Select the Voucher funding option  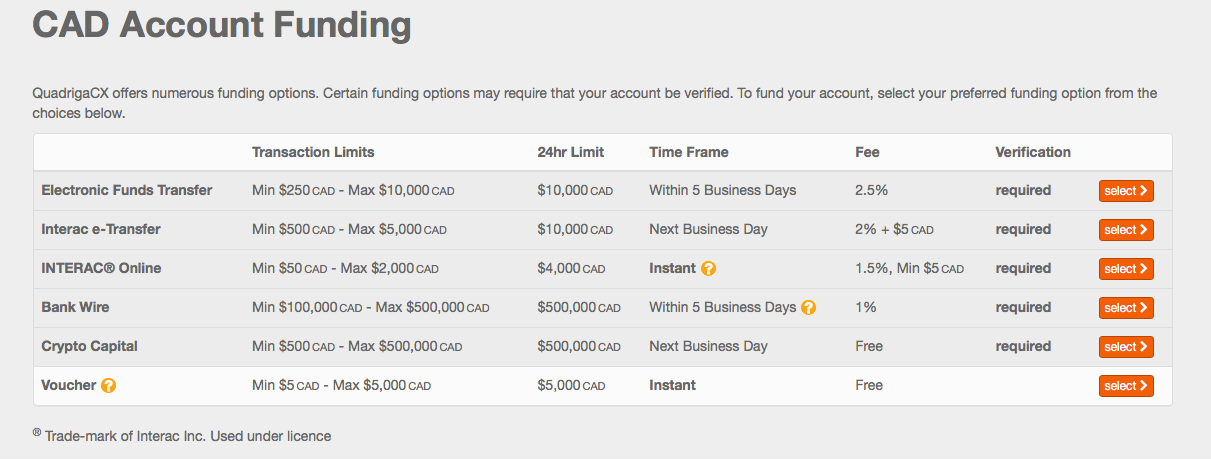click(1126, 386)
